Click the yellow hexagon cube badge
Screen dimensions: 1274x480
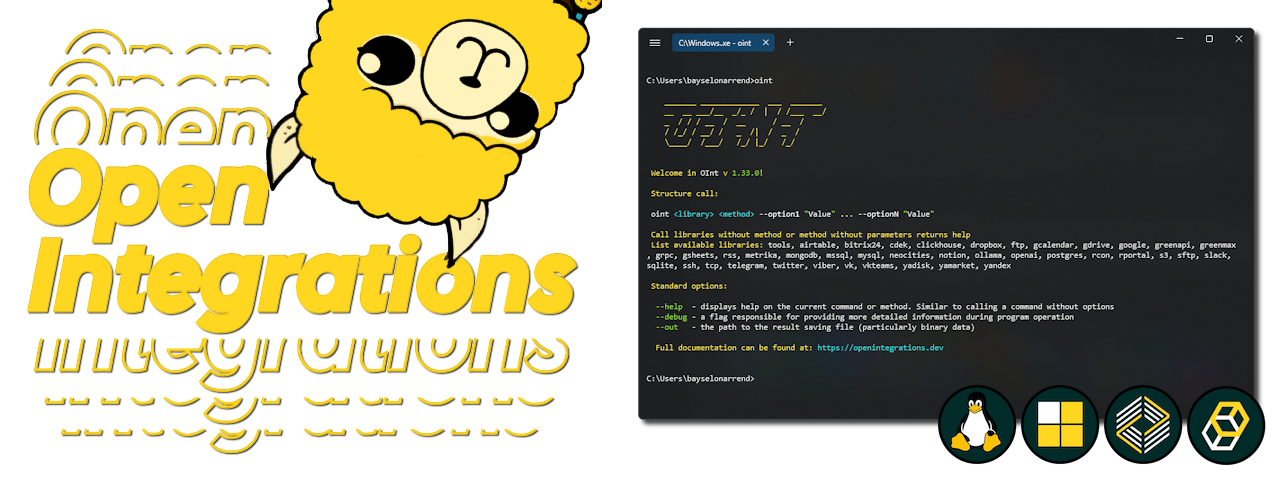tap(1226, 425)
